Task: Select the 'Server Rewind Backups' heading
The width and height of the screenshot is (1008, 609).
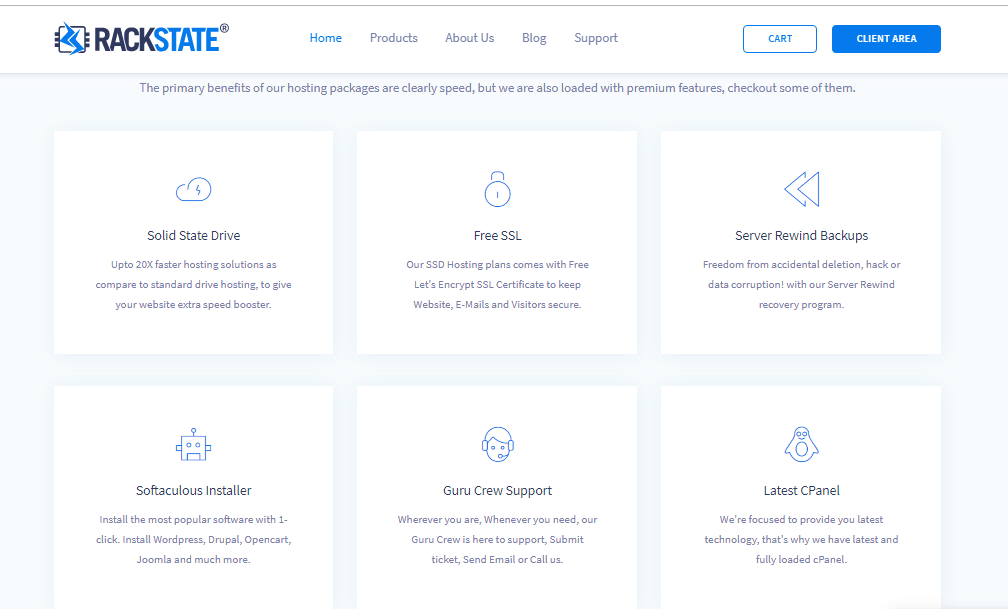Action: (x=802, y=235)
